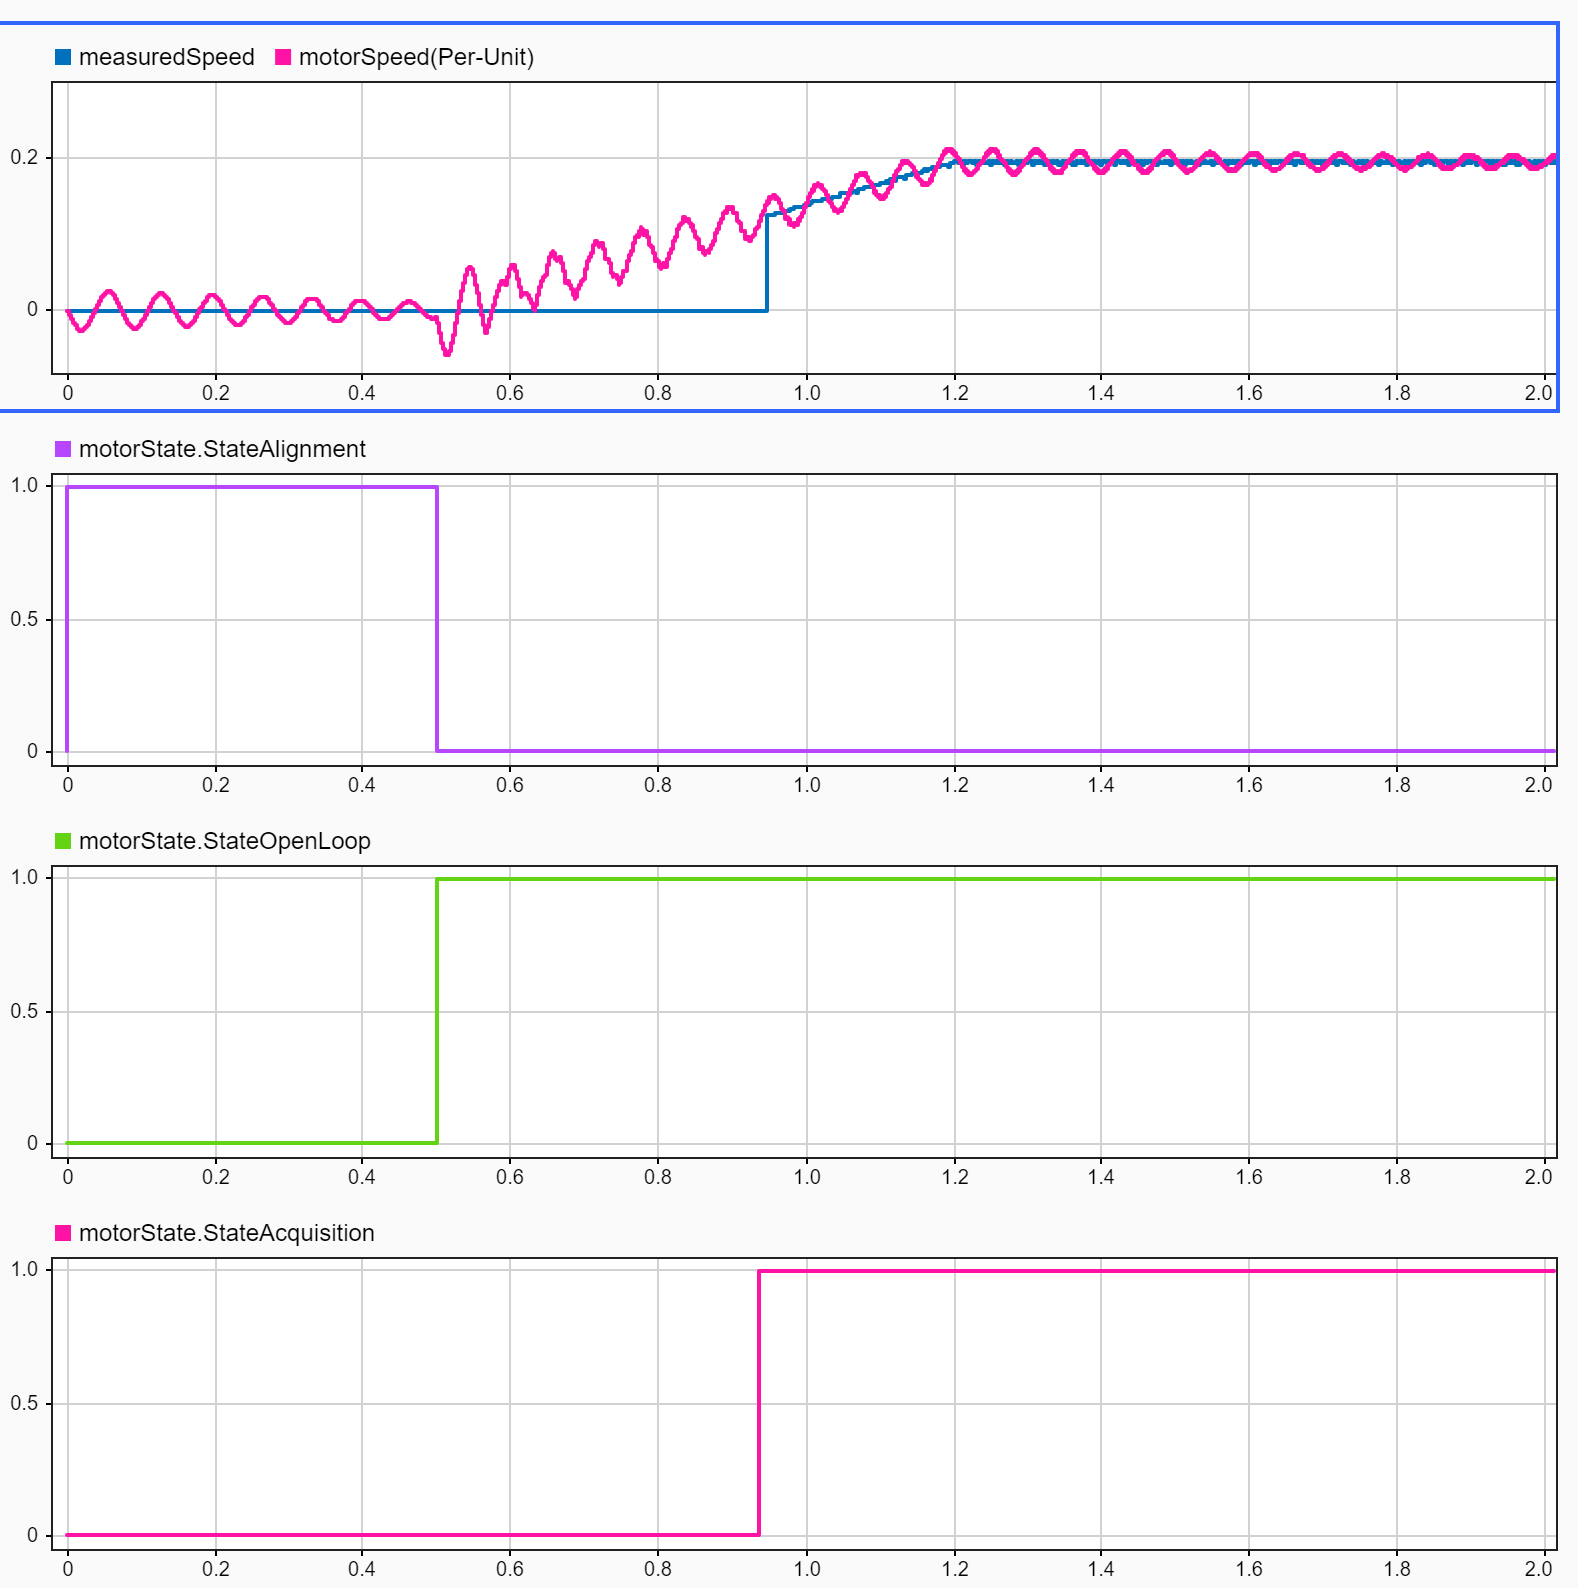Image resolution: width=1578 pixels, height=1588 pixels.
Task: Click the 1.0 x-axis tick under the speed plot
Action: (806, 393)
